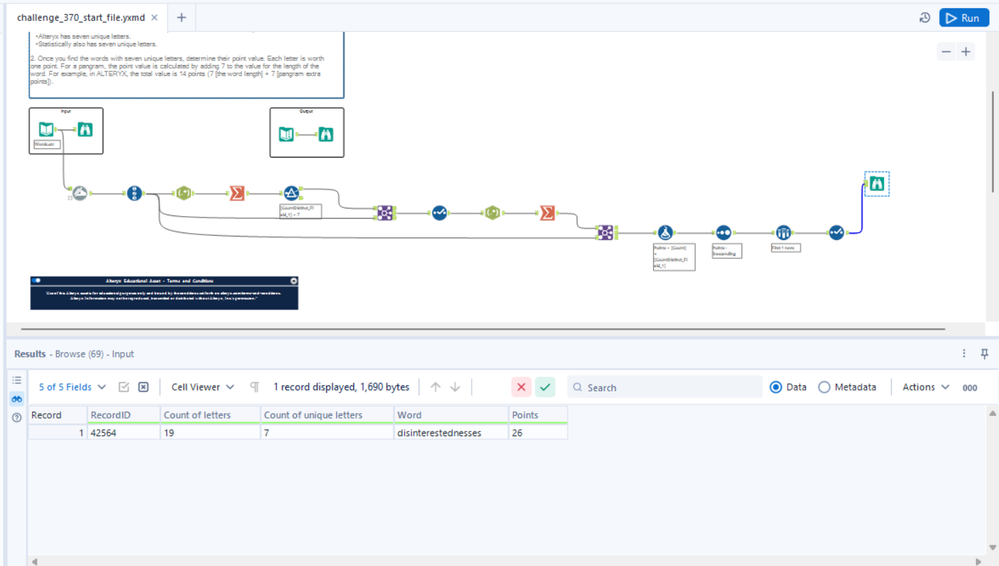Viewport: 999px width, 566px height.
Task: Run the workflow
Action: tap(963, 18)
